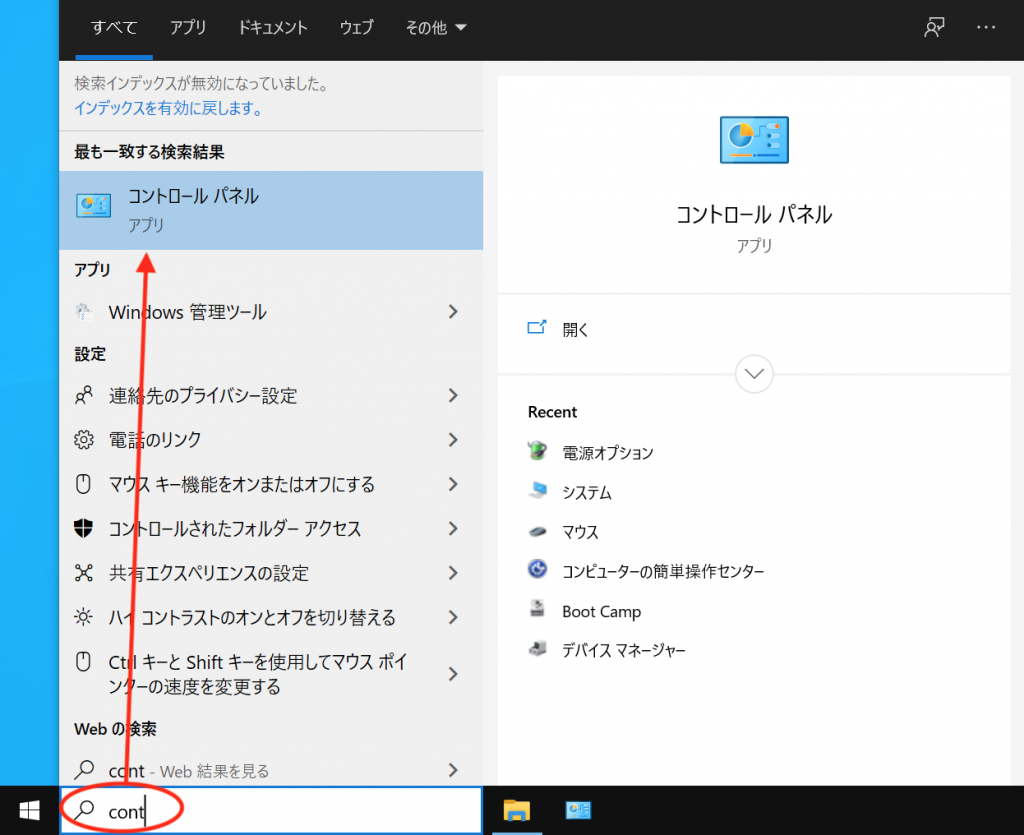Screen dimensions: 1024x835
Task: Open File Explorer from the taskbar
Action: pyautogui.click(x=517, y=810)
